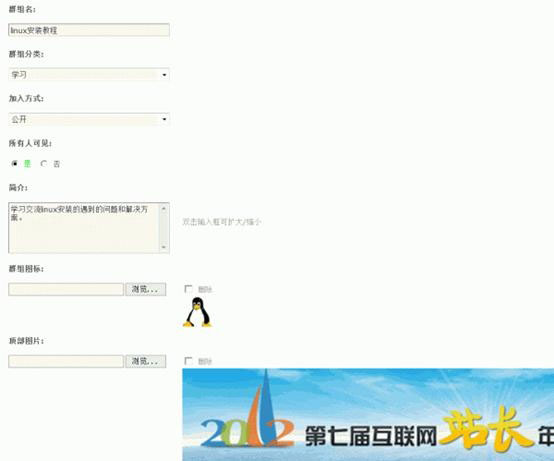Screen dimensions: 554x461
Task: Click the Linux penguin group icon thumbnail
Action: [x=197, y=312]
